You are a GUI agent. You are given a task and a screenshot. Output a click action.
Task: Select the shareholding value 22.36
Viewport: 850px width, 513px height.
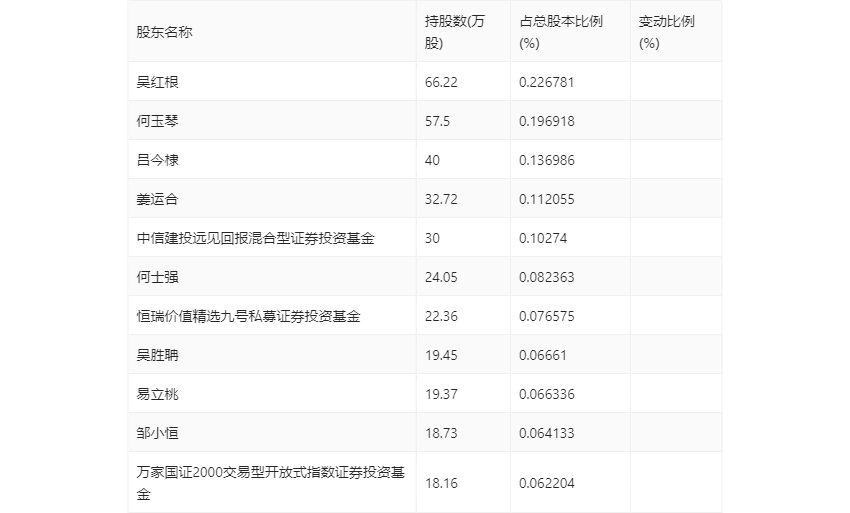point(441,316)
